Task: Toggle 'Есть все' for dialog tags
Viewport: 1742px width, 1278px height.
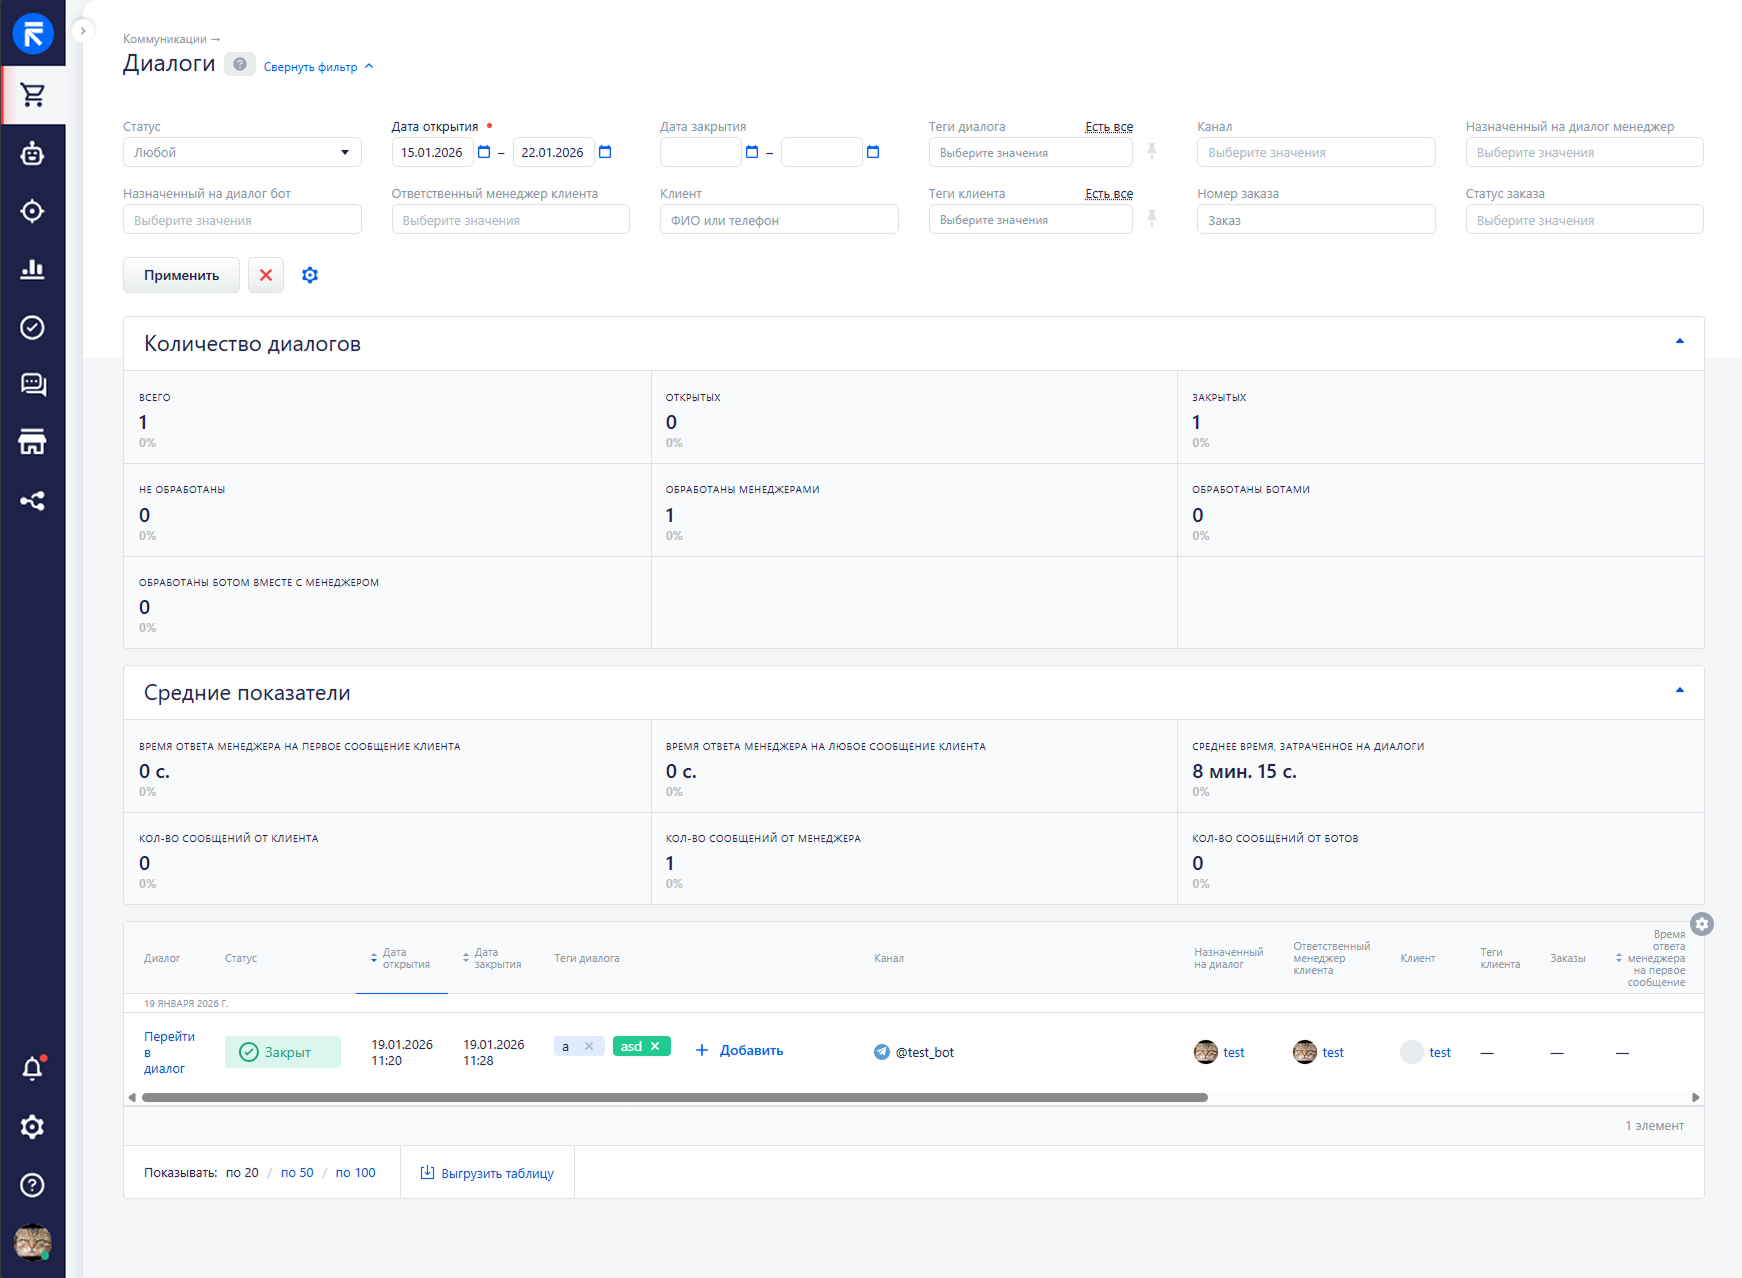Action: 1109,127
